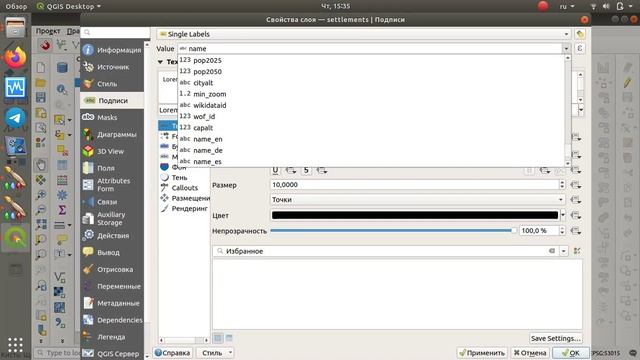Screen dimensions: 640x360
Task: Collapse the Value field dropdown arrow
Action: pyautogui.click(x=566, y=49)
